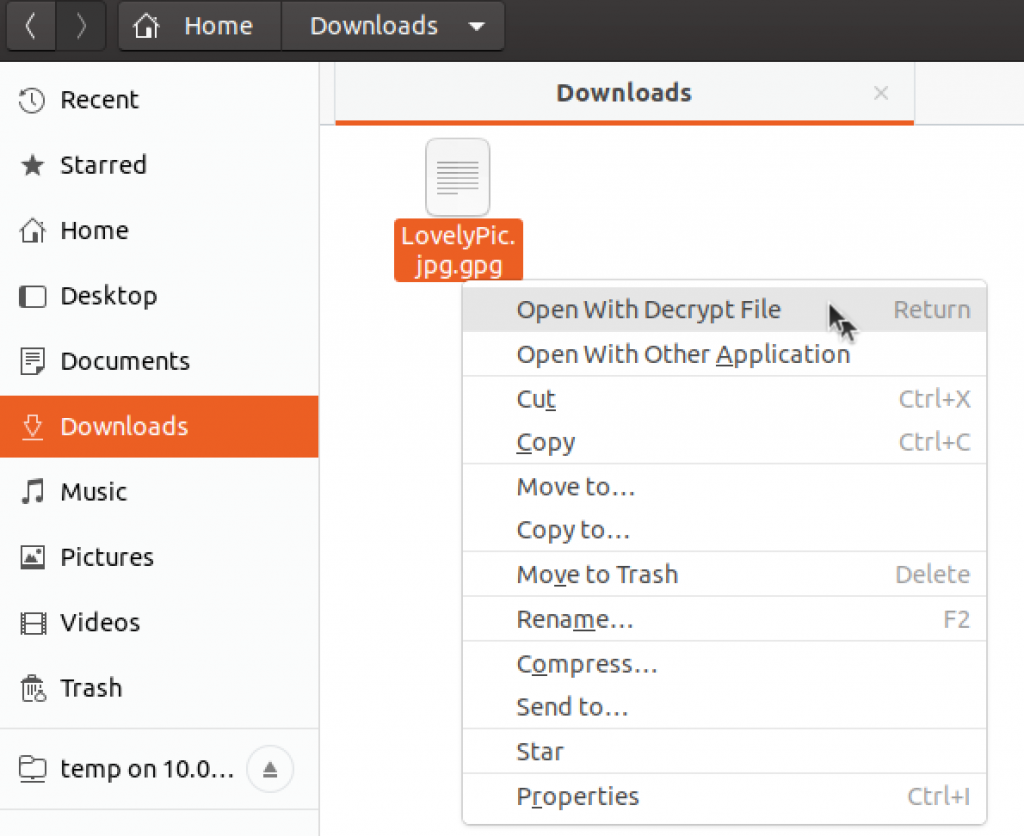Click the Music note icon in sidebar
The image size is (1024, 836).
click(32, 492)
